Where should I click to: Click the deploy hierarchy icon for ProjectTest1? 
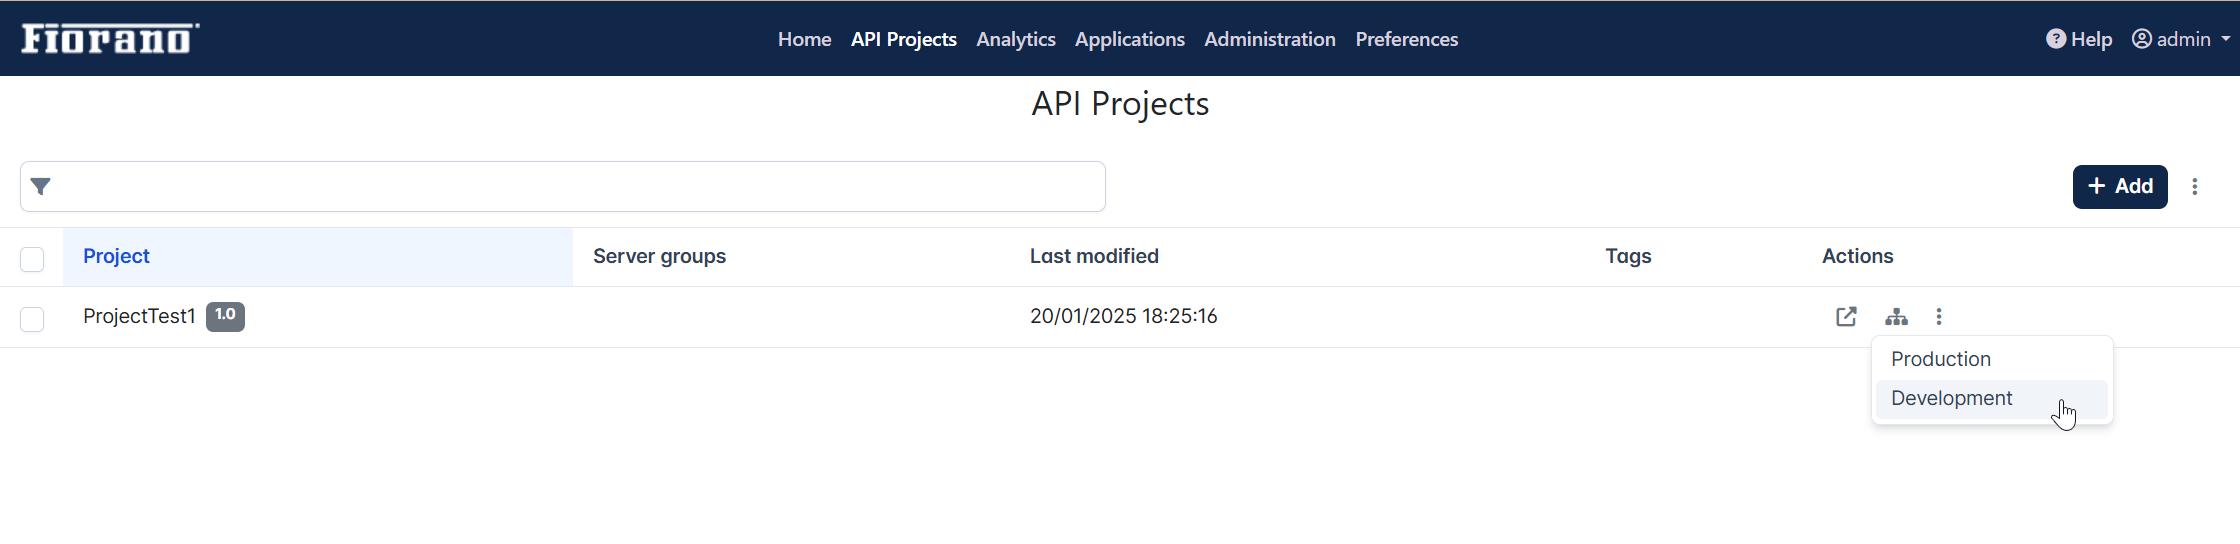1896,317
